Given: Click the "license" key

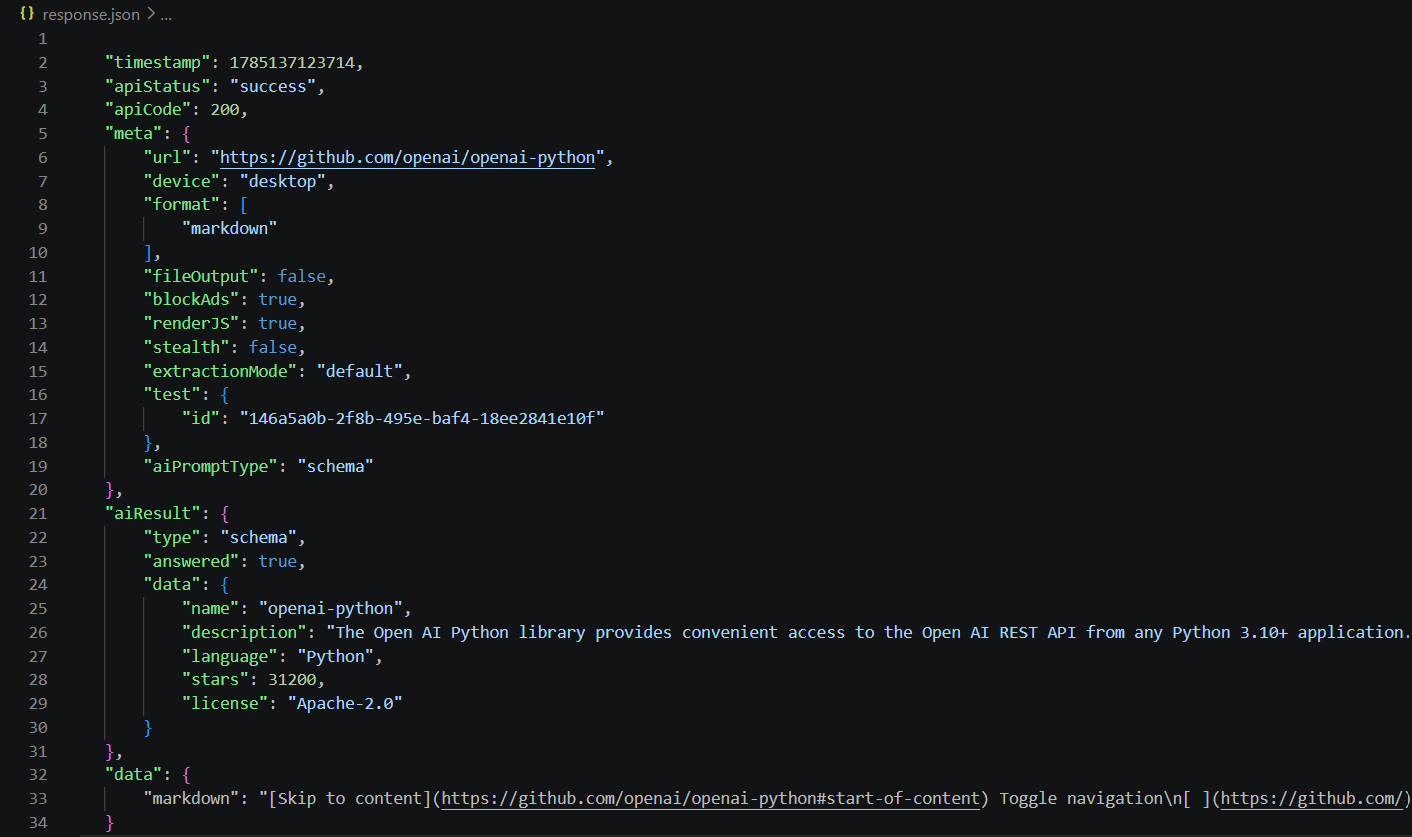Looking at the screenshot, I should pos(225,703).
